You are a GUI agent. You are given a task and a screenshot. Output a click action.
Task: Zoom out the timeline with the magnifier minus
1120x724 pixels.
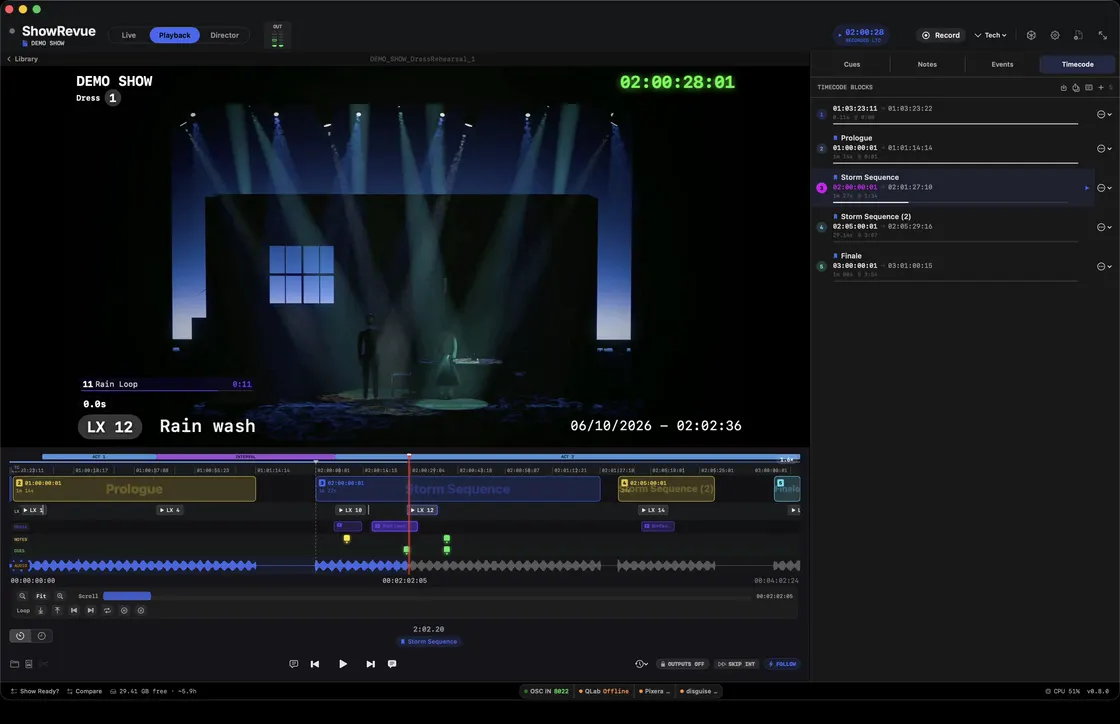coord(22,596)
